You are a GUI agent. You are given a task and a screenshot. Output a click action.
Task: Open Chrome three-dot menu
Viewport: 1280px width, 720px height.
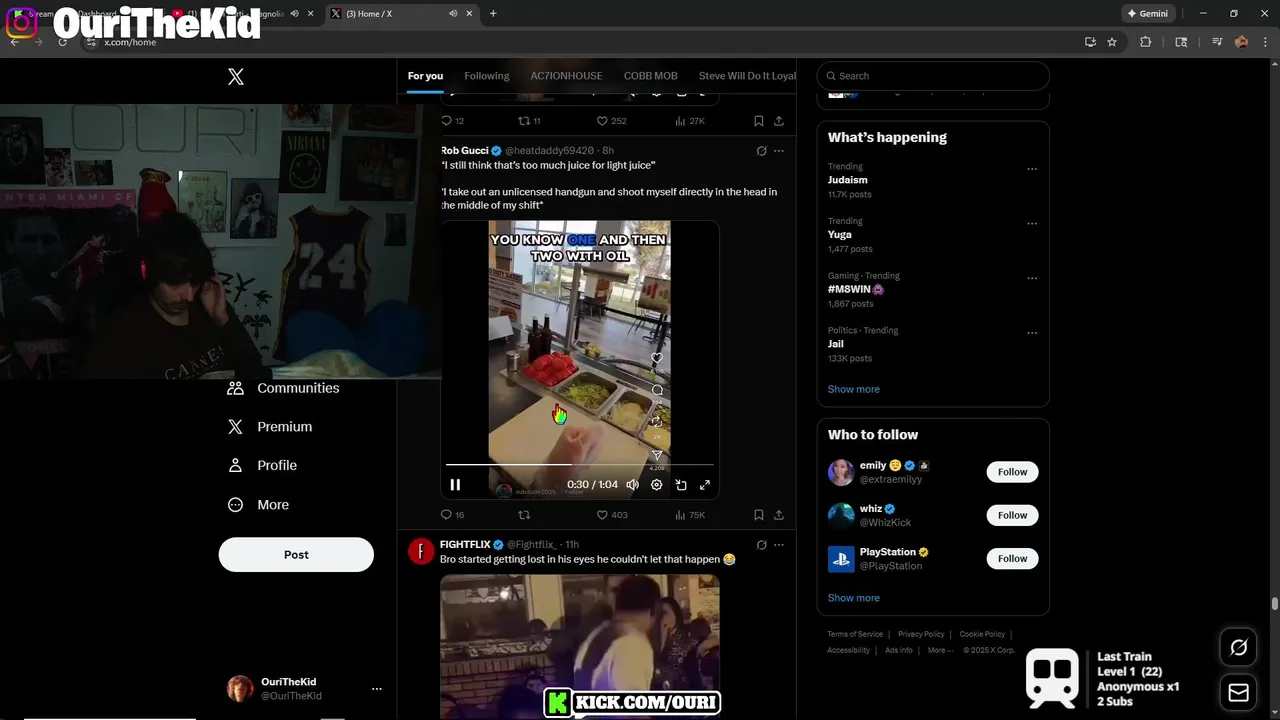click(1265, 42)
